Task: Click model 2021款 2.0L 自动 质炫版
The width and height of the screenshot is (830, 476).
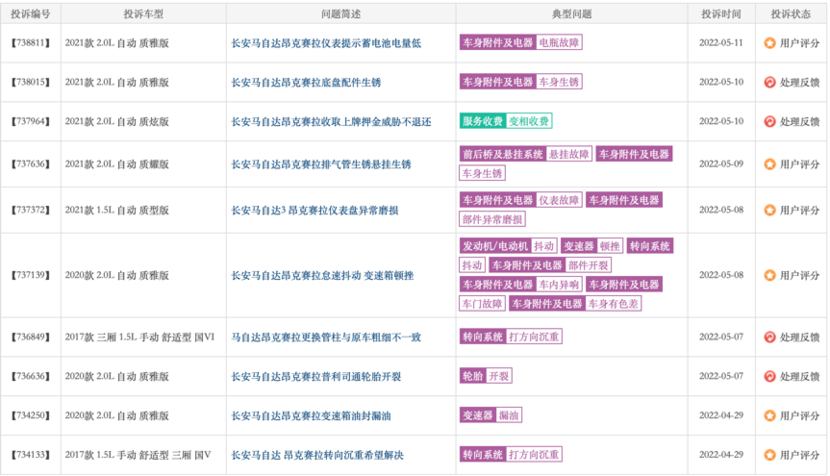Action: tap(117, 122)
